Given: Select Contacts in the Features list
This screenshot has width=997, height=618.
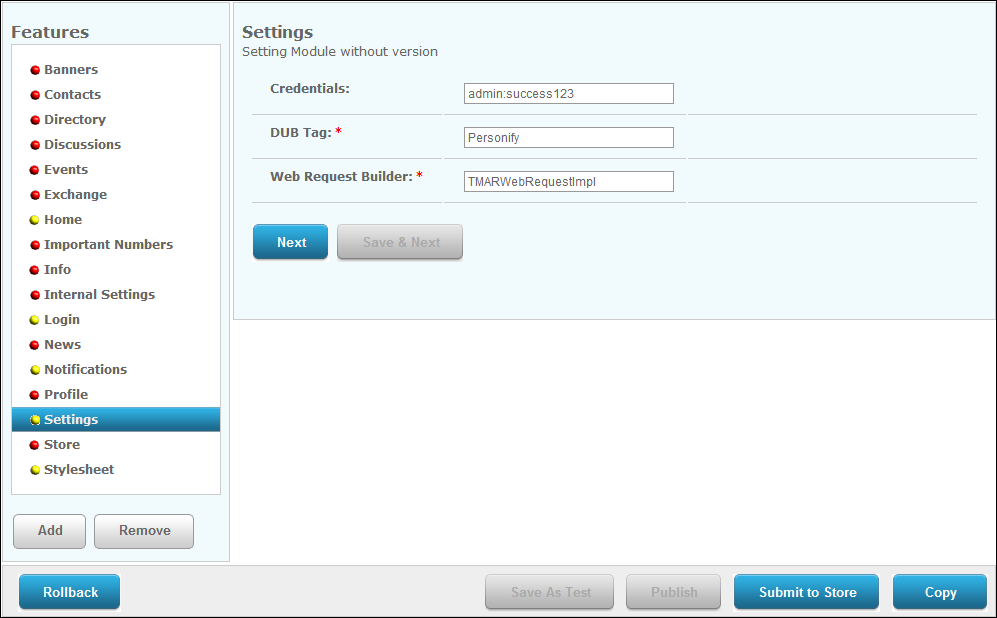Looking at the screenshot, I should (72, 94).
